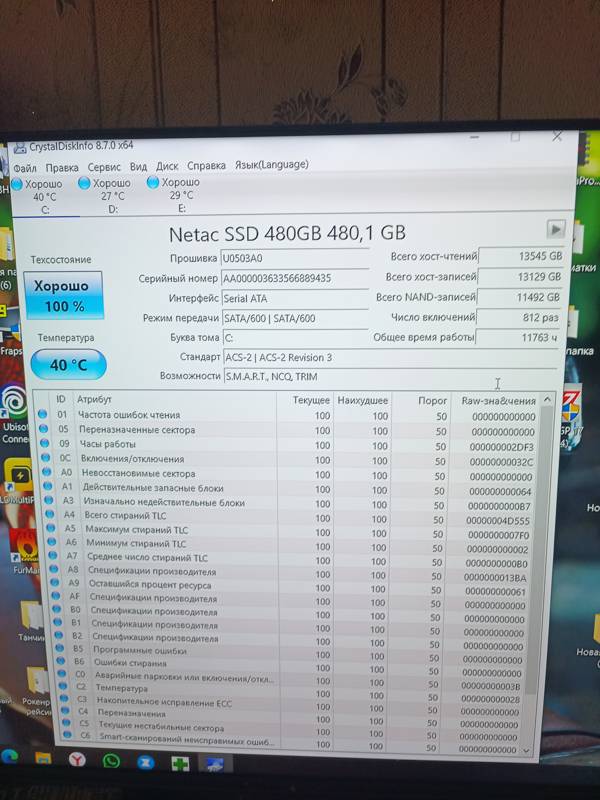Click the serial number field

[x=294, y=278]
